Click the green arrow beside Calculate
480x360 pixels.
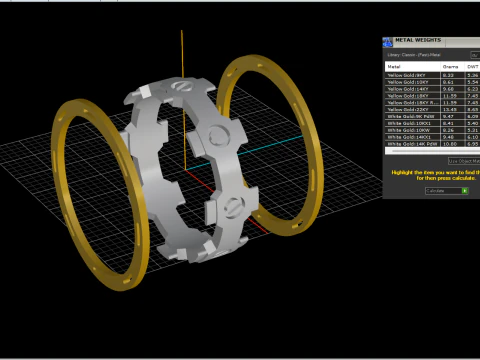(465, 191)
